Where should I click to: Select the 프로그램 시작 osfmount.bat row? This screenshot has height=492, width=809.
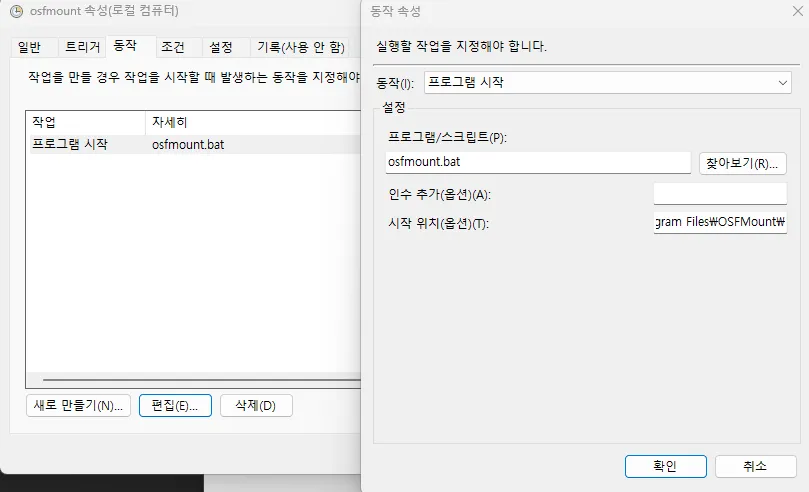tap(190, 144)
